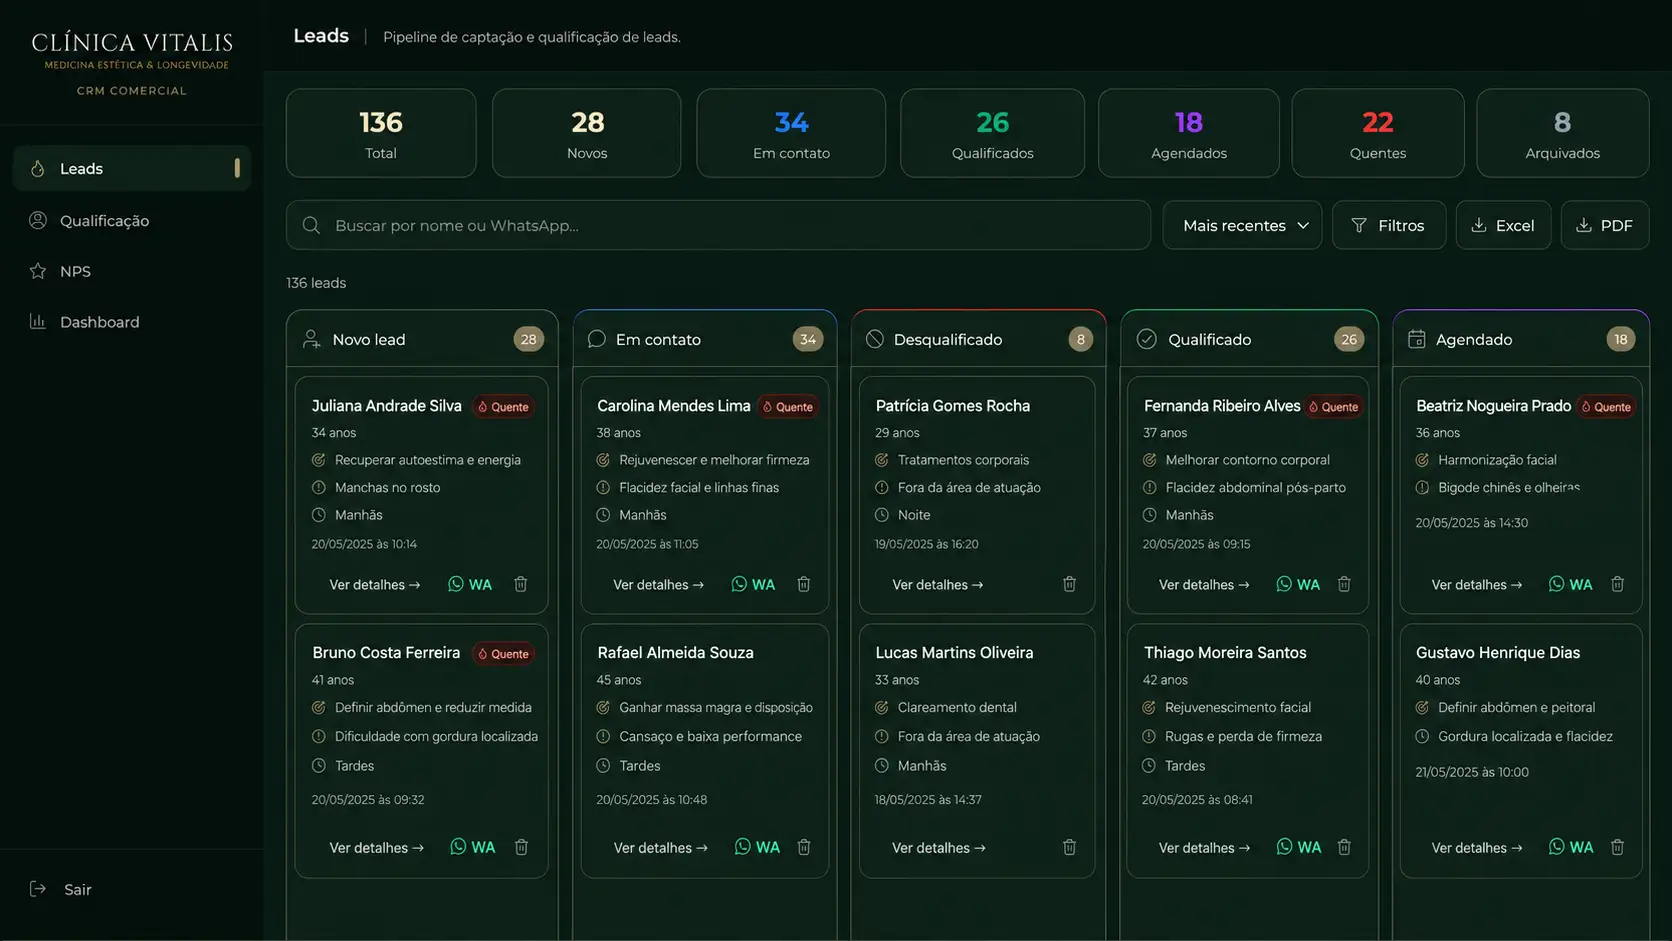
Task: Remove Thiago Moreira Santos via trash icon
Action: (x=1344, y=847)
